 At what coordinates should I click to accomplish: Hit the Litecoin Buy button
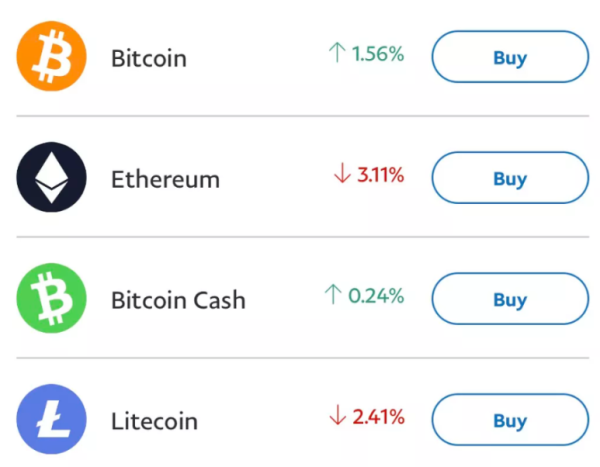click(510, 420)
